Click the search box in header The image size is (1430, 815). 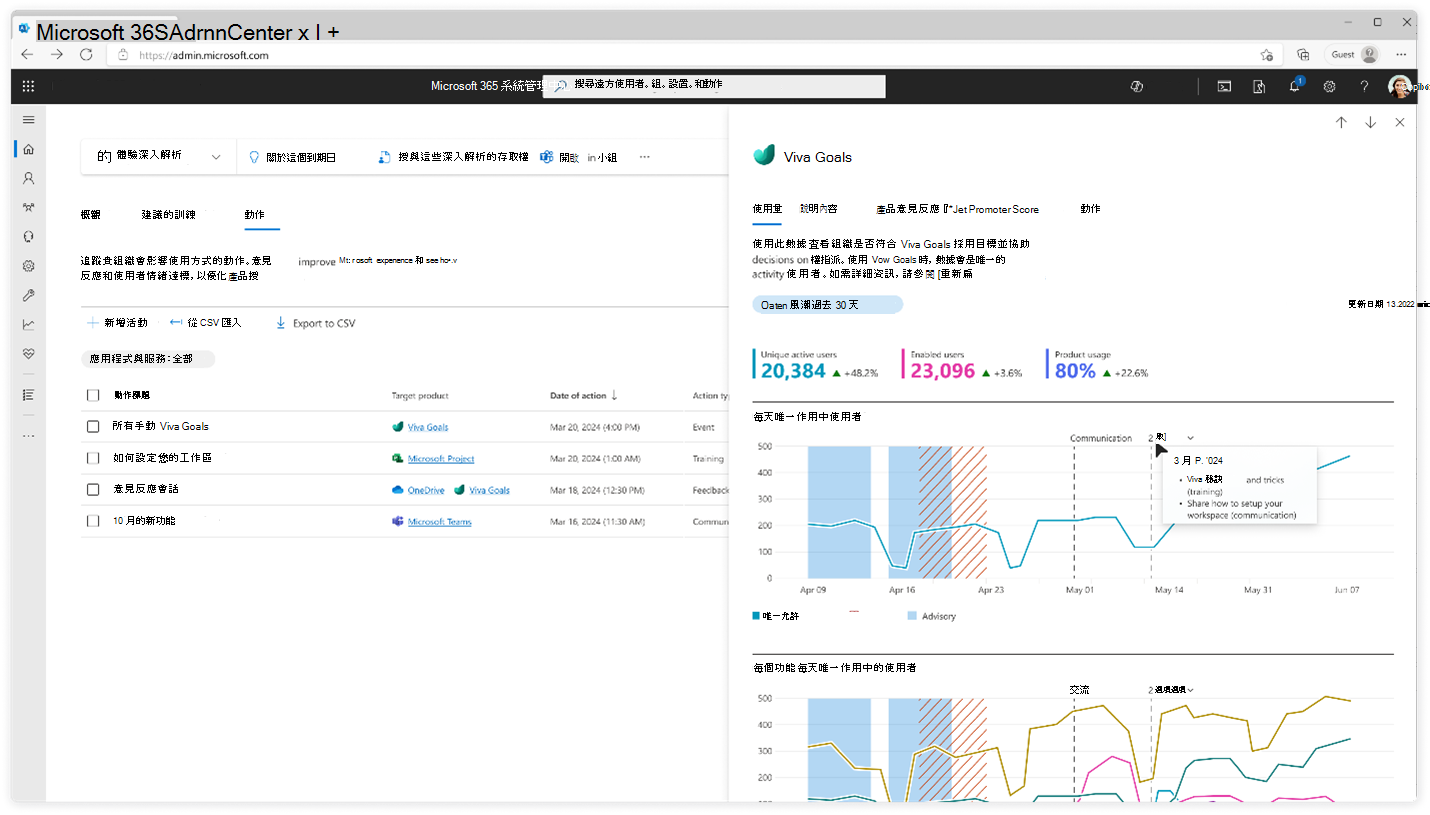[x=714, y=86]
